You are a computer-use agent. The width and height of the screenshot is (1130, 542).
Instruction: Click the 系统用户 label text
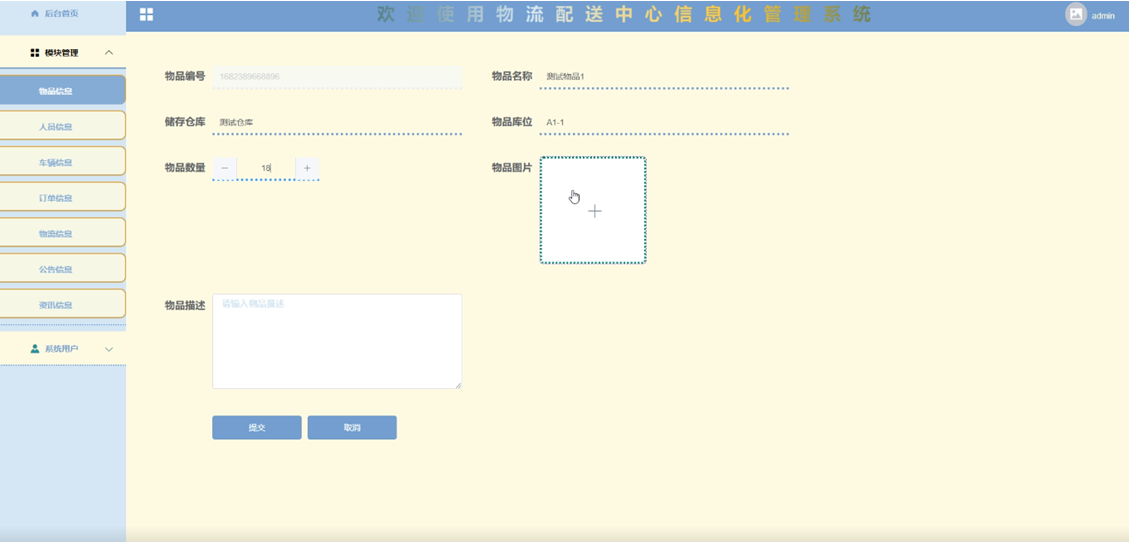tap(61, 349)
